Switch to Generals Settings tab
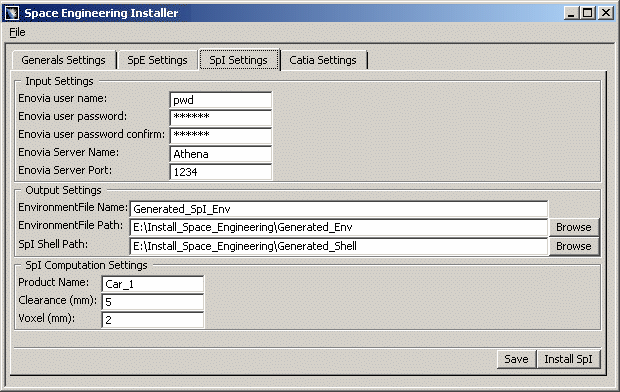This screenshot has width=620, height=392. coord(64,60)
